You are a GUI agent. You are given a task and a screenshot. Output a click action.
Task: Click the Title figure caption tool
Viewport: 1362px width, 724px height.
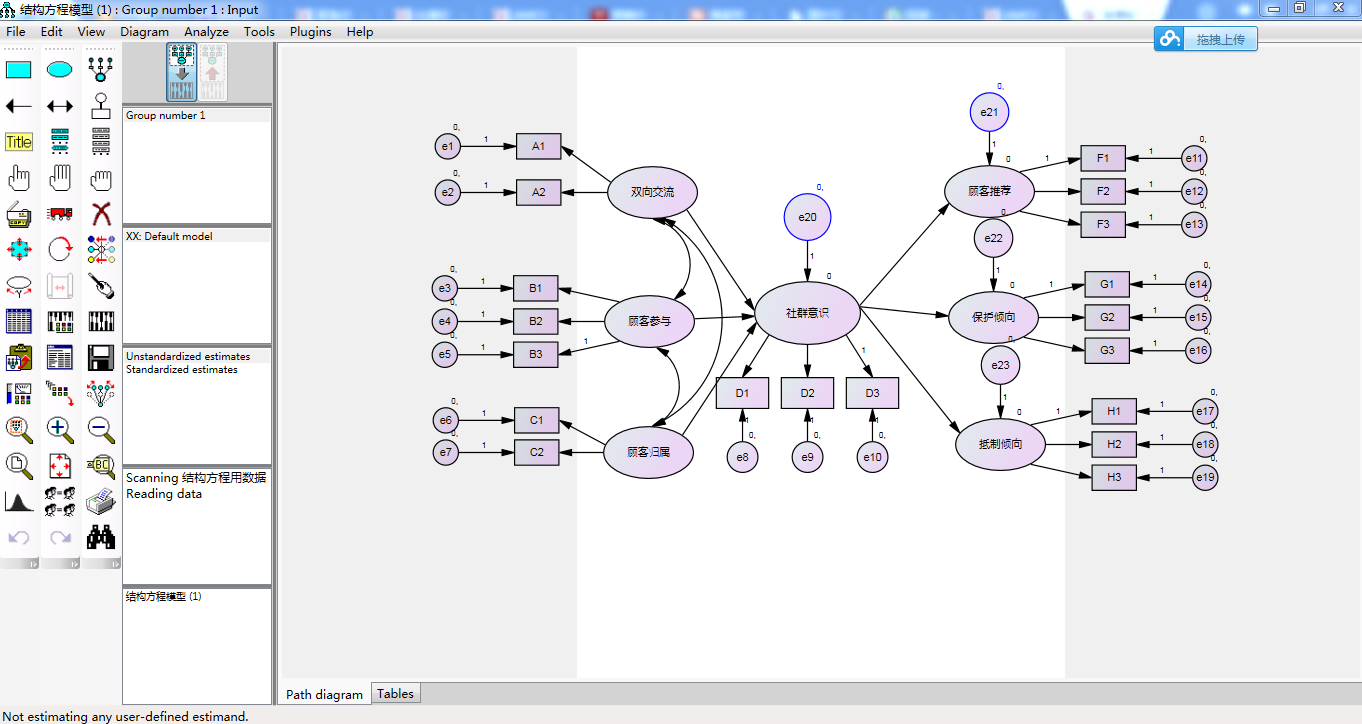click(x=19, y=142)
